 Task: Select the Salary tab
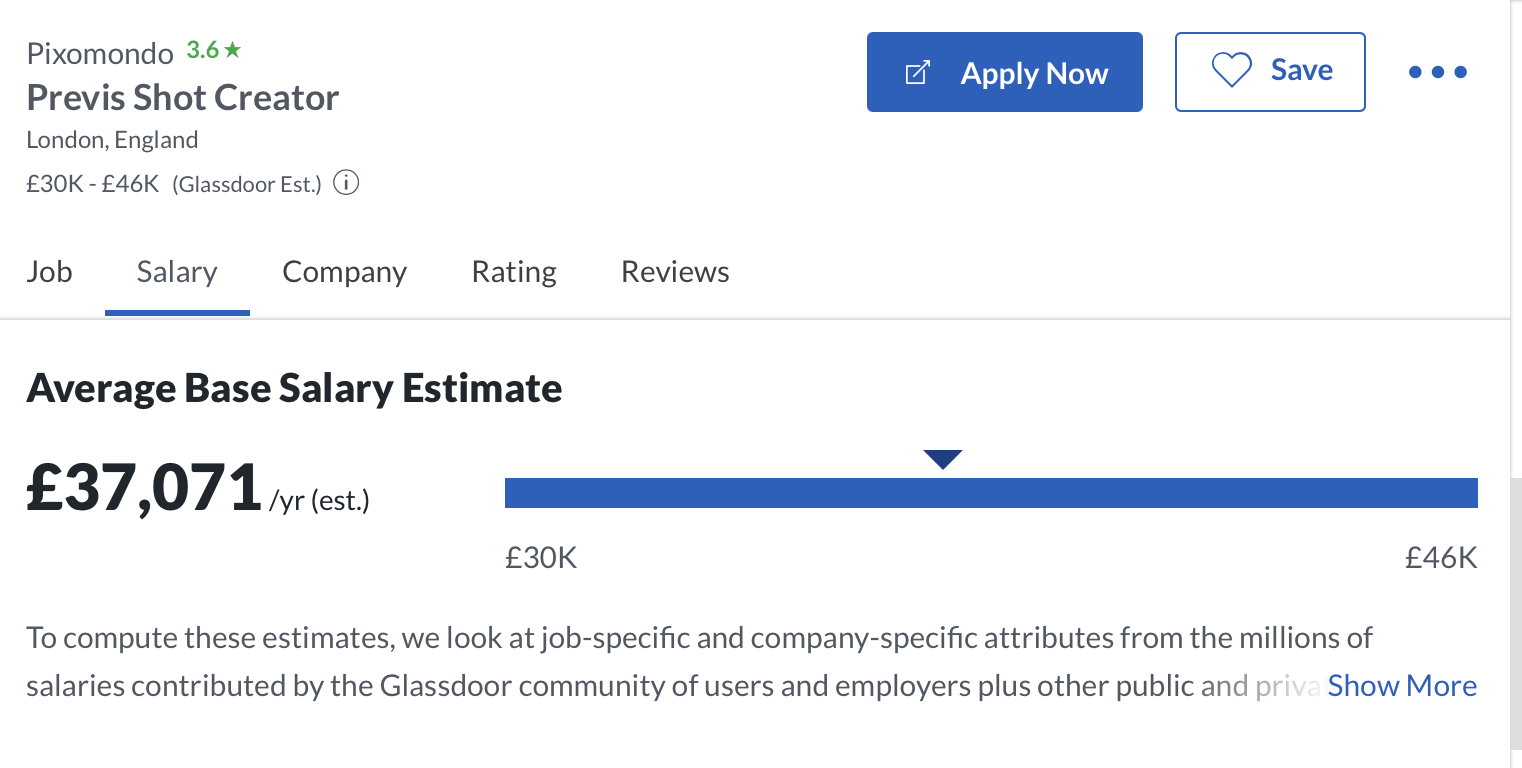(x=177, y=272)
